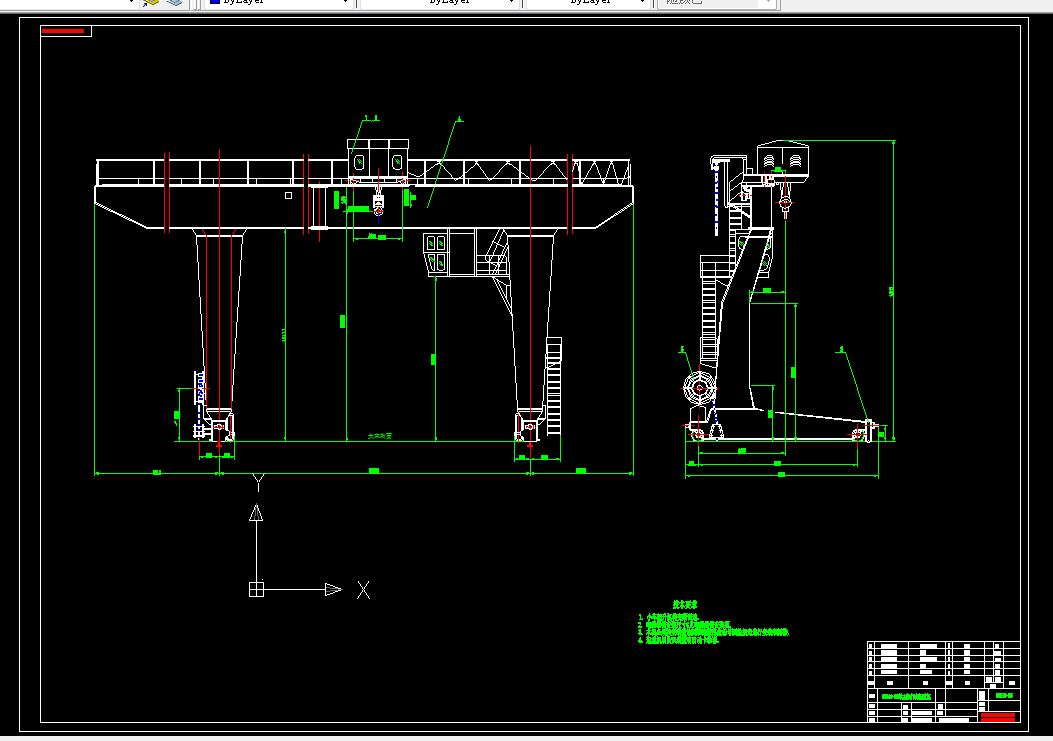Select the green 大车轨距 text on the front view
This screenshot has width=1053, height=741.
coord(379,436)
